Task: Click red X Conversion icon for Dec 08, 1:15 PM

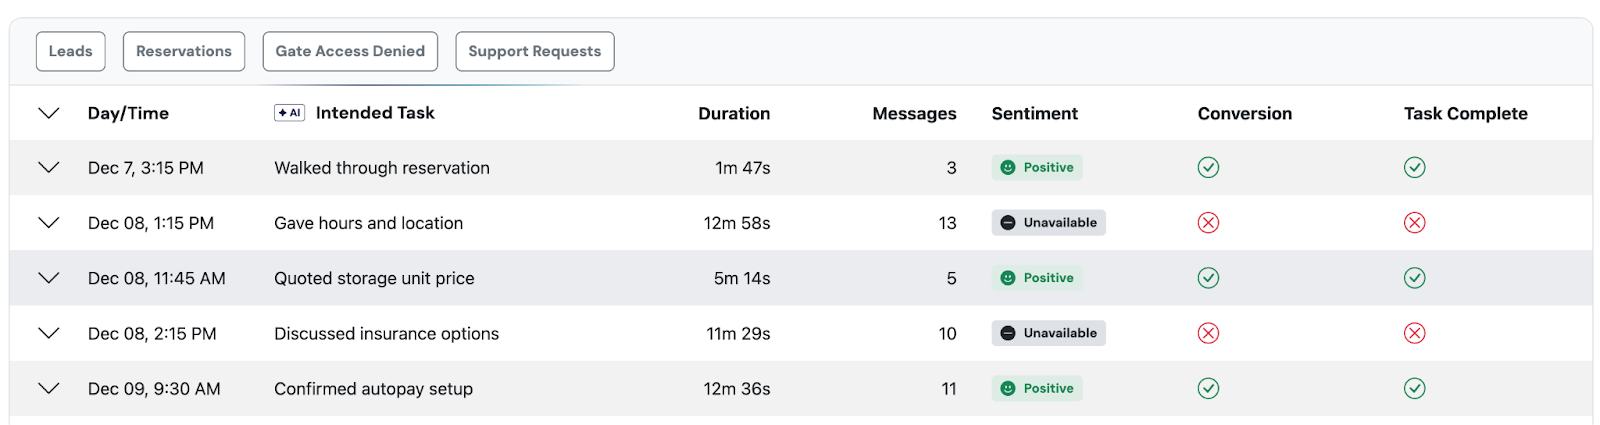Action: (x=1208, y=223)
